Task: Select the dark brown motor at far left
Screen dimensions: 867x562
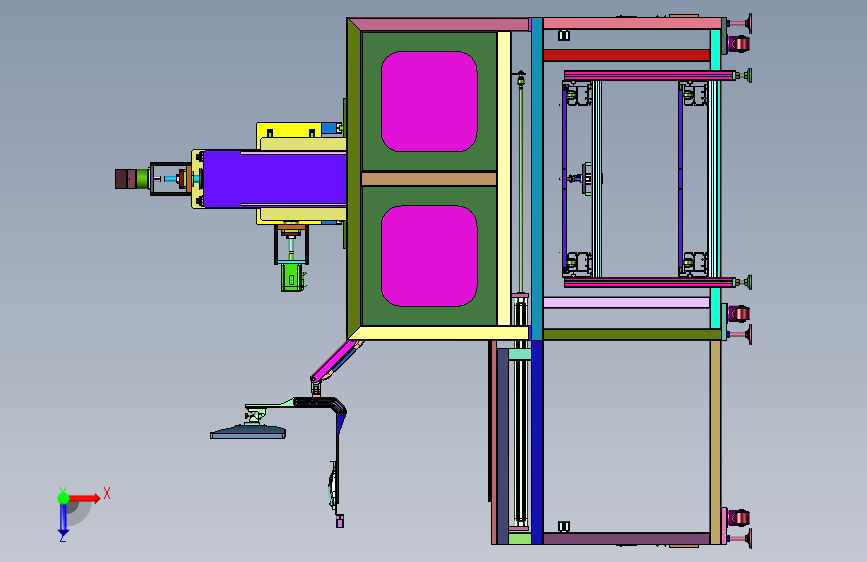Action: (x=126, y=179)
